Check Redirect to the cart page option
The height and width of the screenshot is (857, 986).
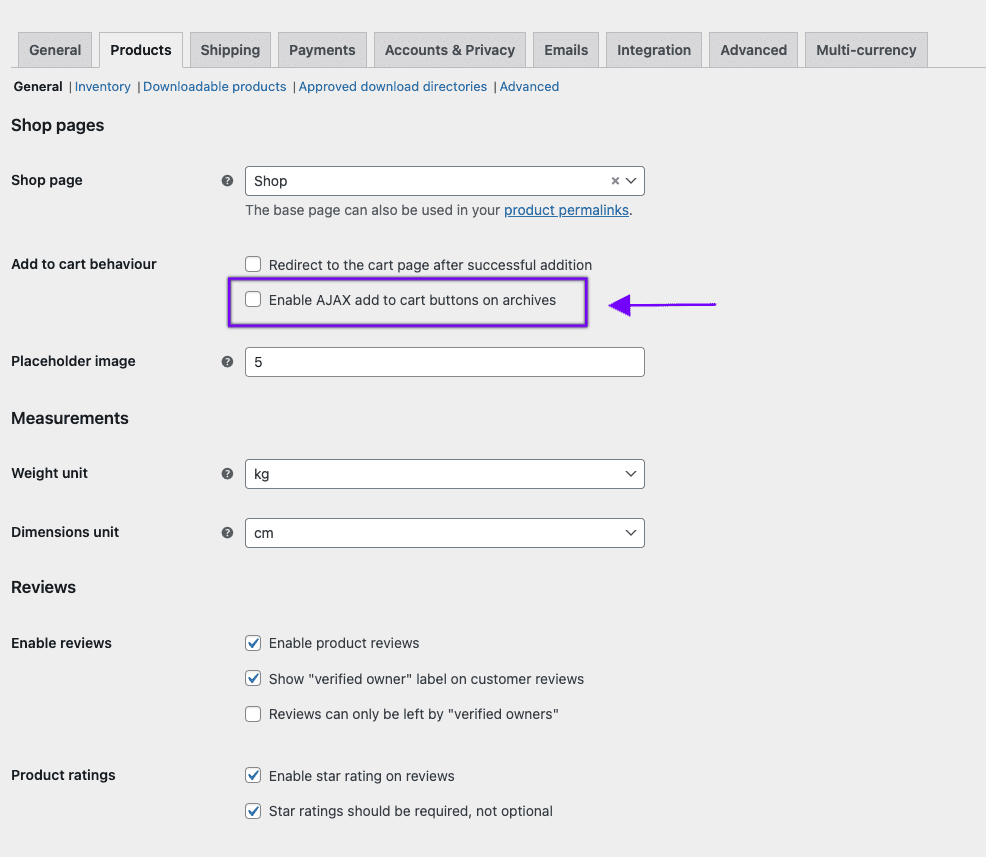point(253,264)
